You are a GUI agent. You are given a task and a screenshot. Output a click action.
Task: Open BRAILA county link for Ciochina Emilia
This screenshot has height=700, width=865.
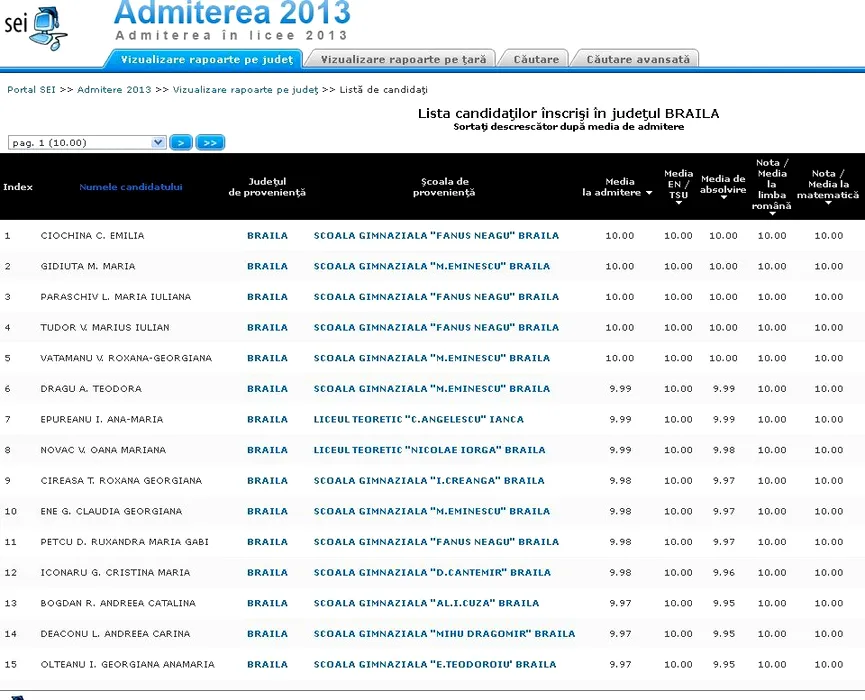pos(267,236)
